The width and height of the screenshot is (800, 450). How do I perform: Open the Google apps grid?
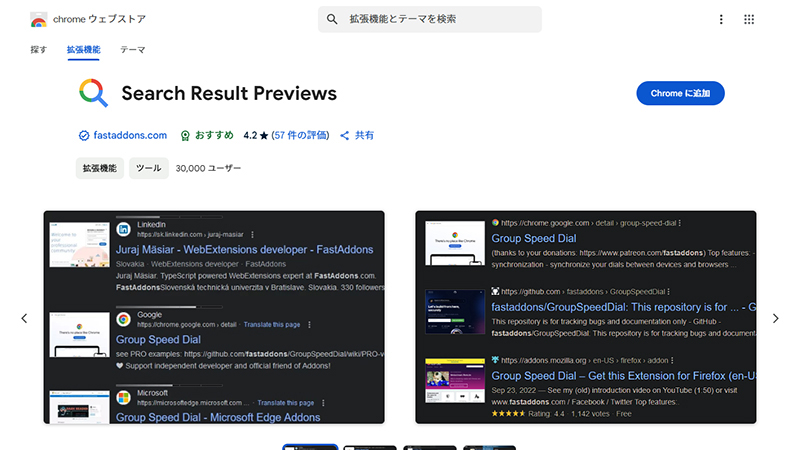pyautogui.click(x=749, y=19)
